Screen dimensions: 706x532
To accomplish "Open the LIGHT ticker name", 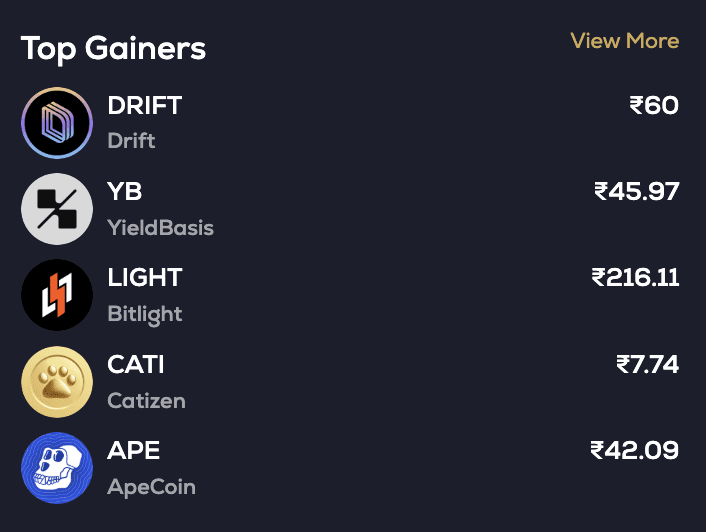I will [145, 277].
